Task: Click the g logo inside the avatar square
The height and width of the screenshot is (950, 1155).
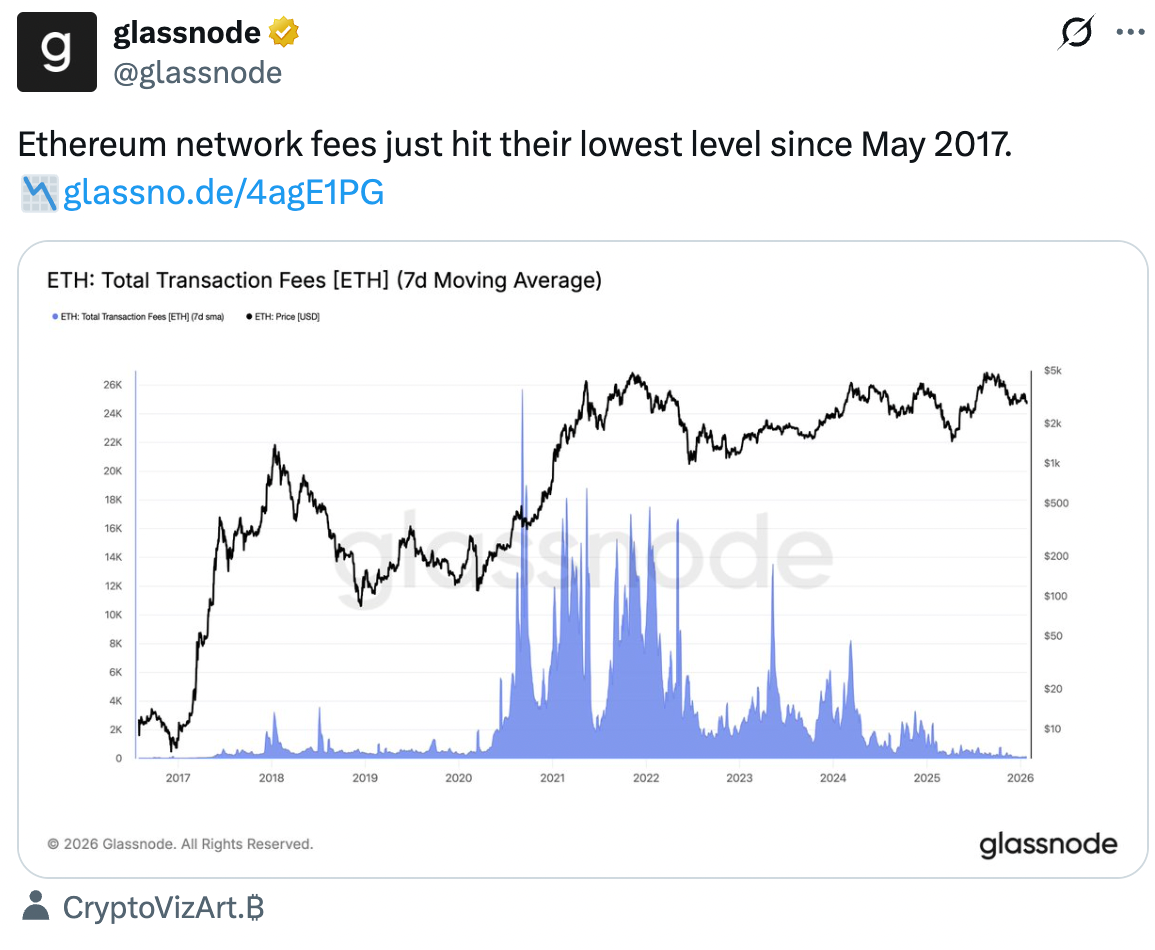Action: [x=56, y=51]
